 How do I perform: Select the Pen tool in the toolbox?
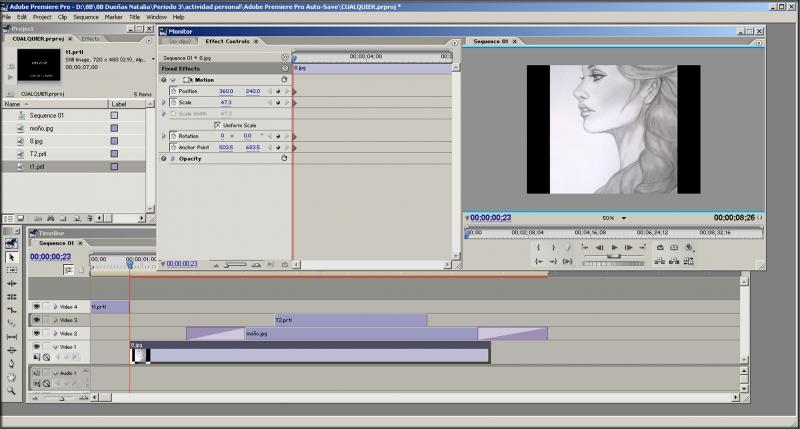[11, 363]
